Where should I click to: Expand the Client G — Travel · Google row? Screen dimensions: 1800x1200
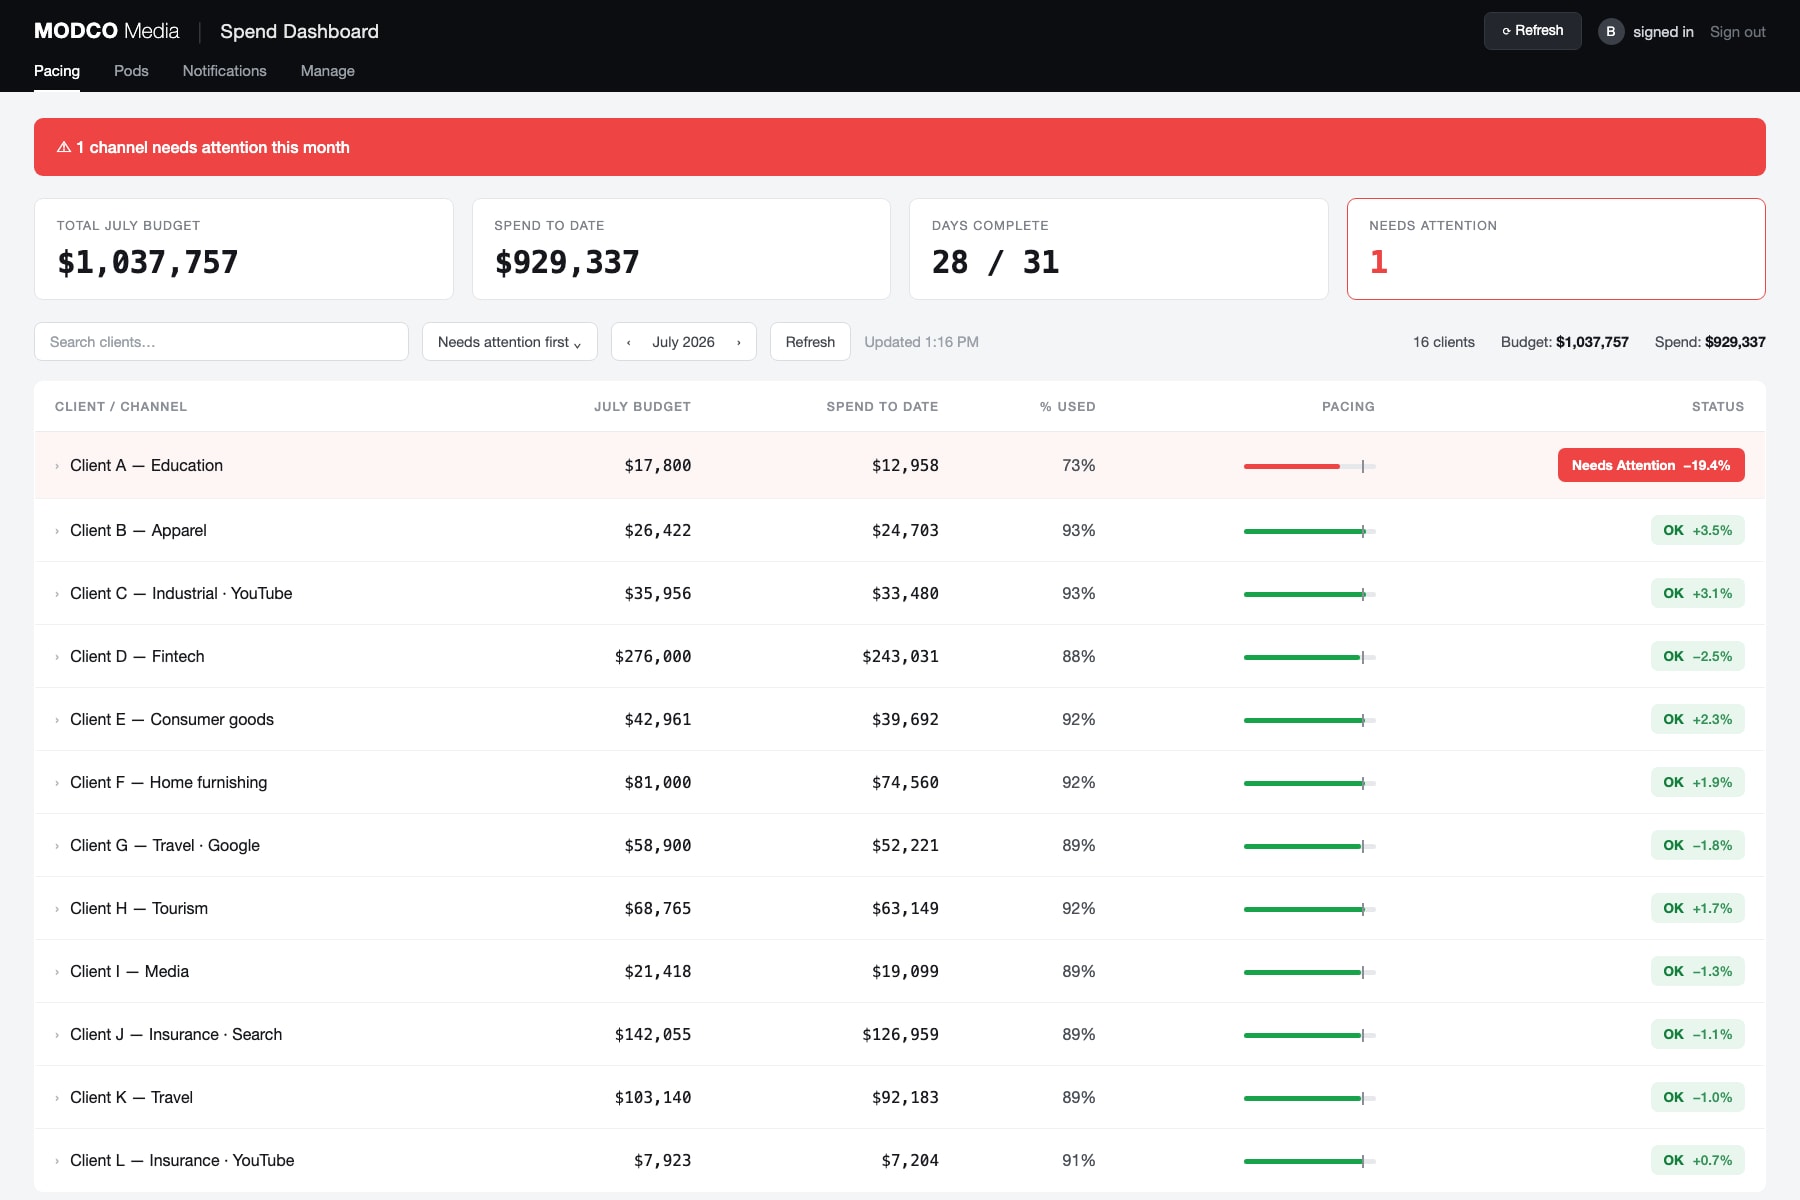point(57,846)
